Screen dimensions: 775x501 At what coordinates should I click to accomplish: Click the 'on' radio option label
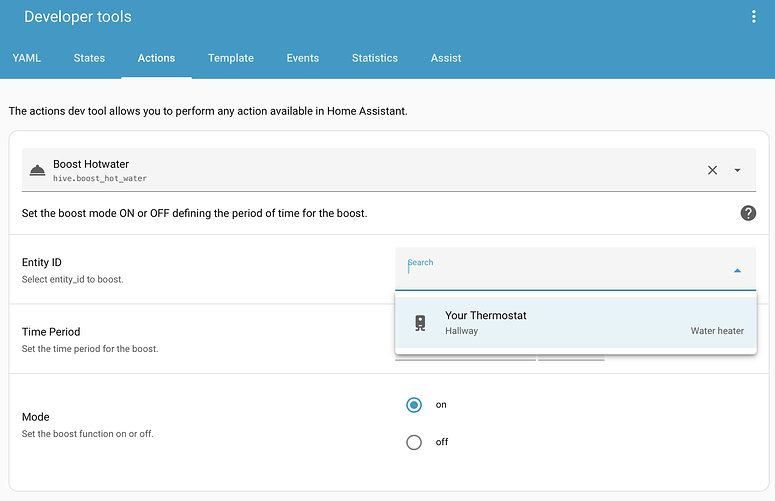[x=441, y=405]
